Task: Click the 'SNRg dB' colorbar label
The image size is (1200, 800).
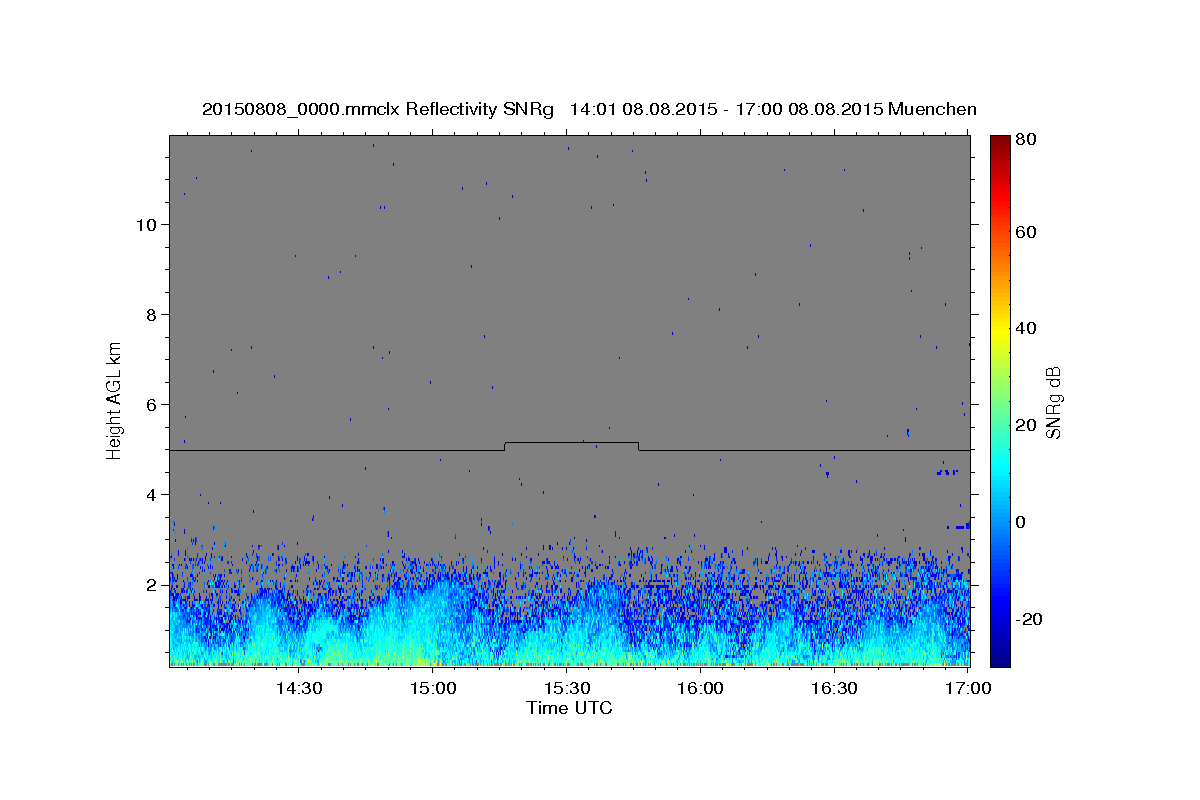Action: click(x=1053, y=402)
